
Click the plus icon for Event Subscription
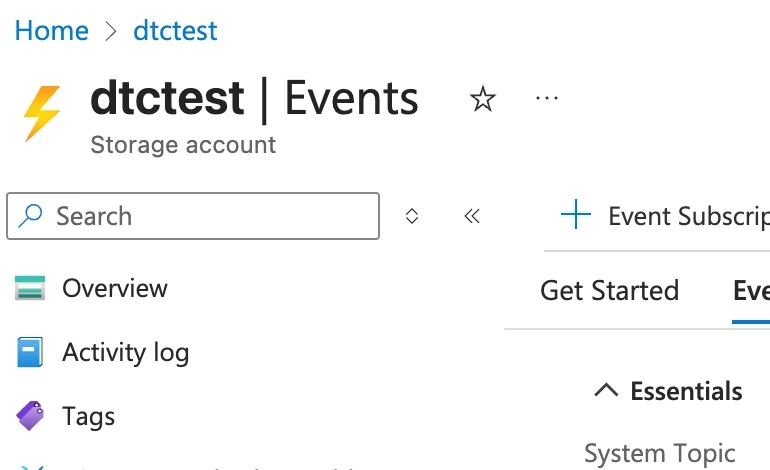pyautogui.click(x=576, y=215)
